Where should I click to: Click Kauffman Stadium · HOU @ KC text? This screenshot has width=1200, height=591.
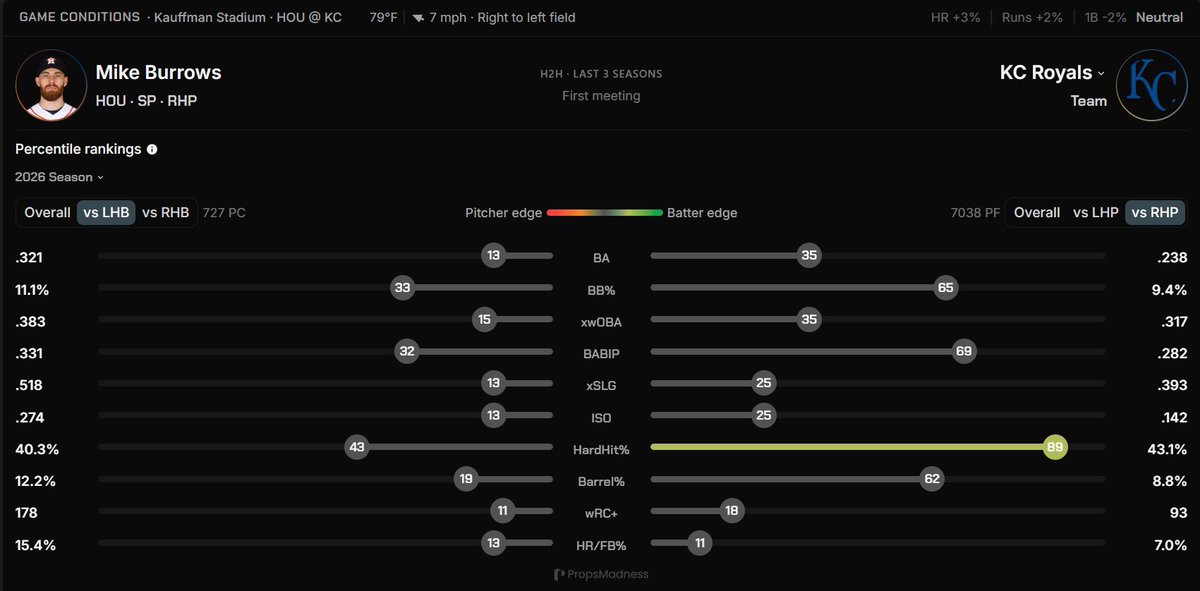(248, 17)
